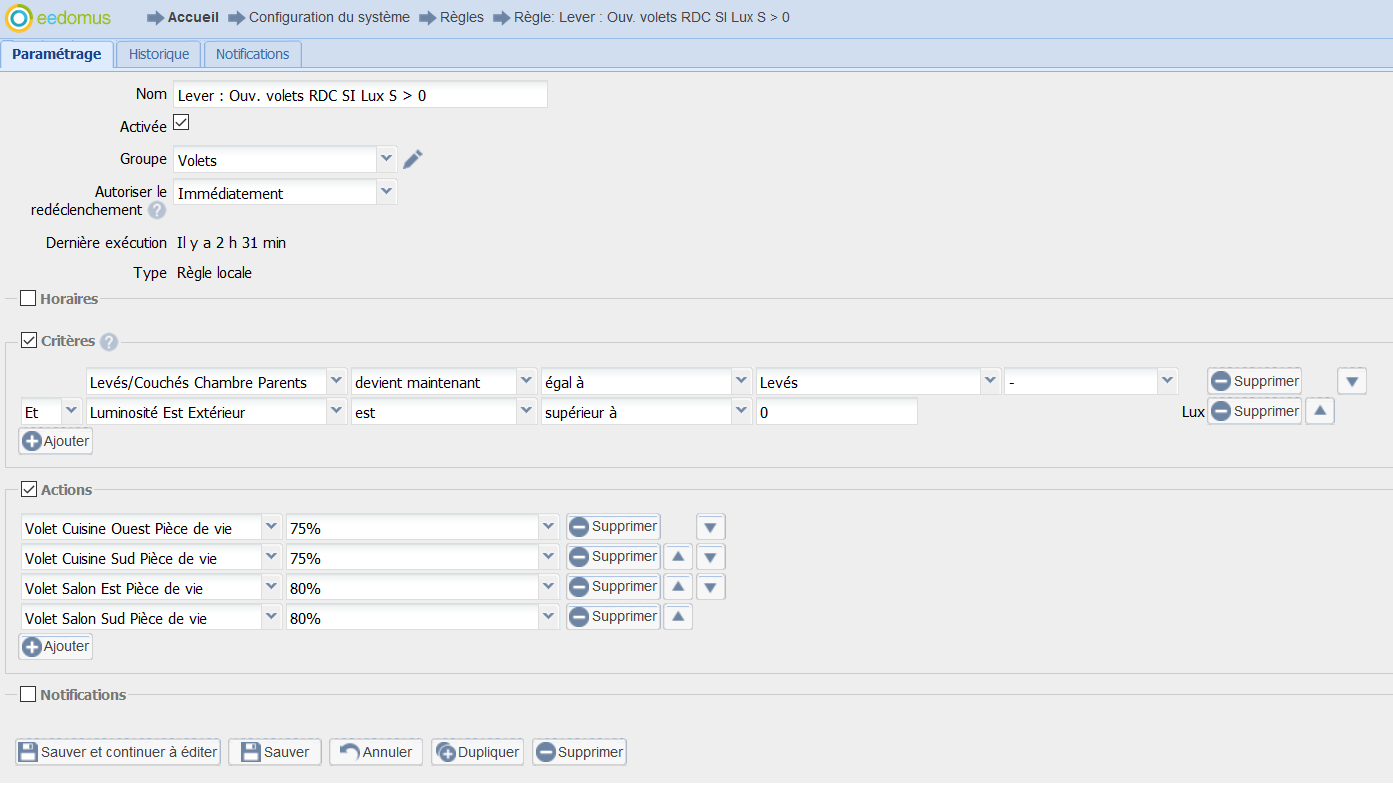Click help icon next to Autoriser le redéclenchement
1393x785 pixels.
point(157,210)
